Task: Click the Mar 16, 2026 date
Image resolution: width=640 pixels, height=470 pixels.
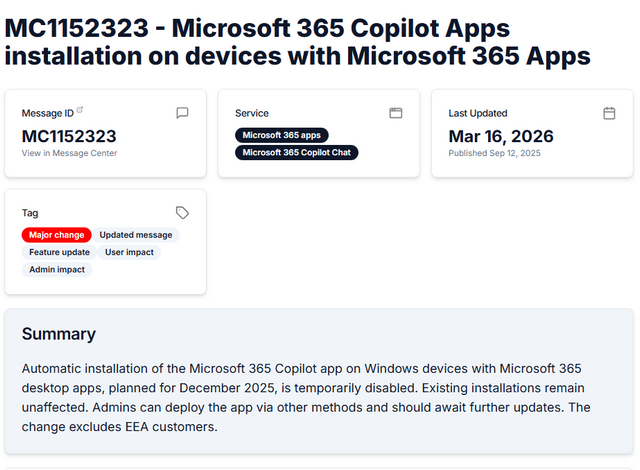Action: click(x=501, y=136)
